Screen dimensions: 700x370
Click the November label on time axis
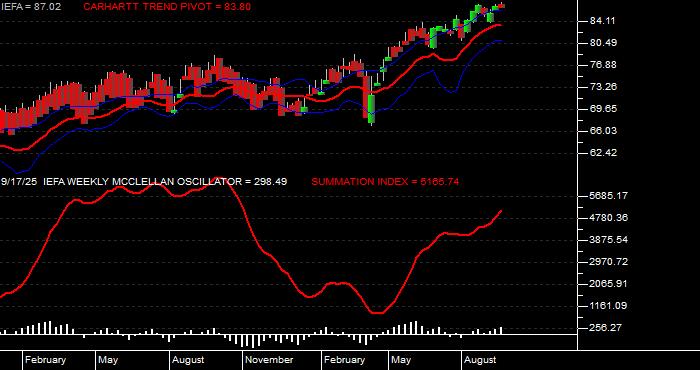click(269, 360)
